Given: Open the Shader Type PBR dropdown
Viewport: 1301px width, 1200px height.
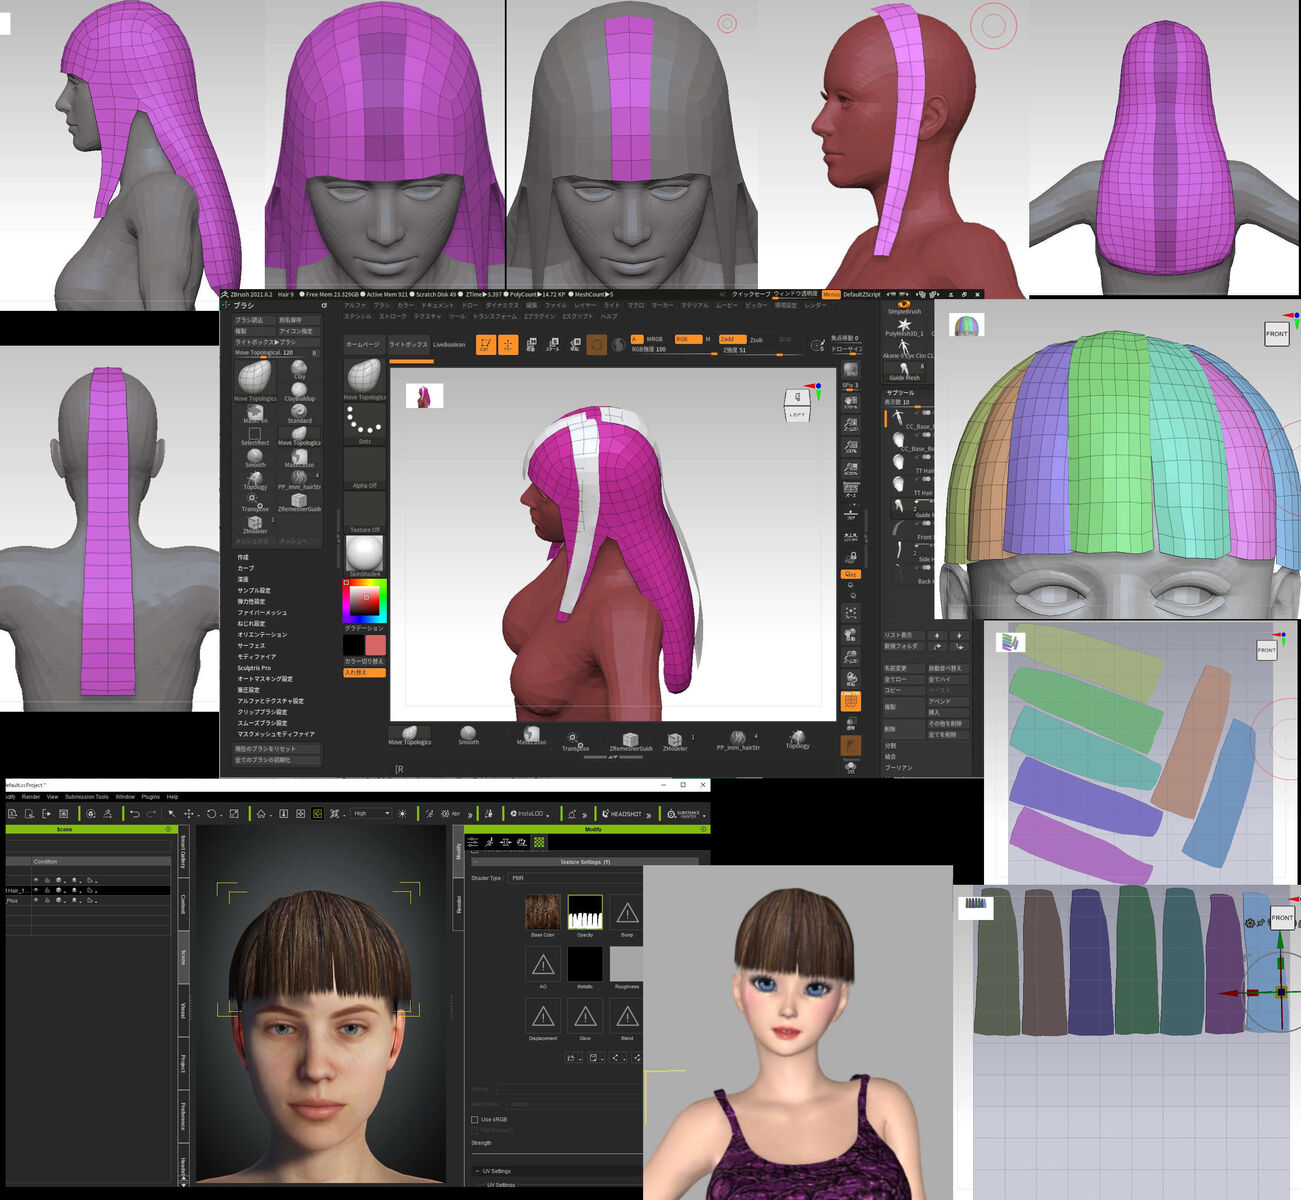Looking at the screenshot, I should [575, 878].
